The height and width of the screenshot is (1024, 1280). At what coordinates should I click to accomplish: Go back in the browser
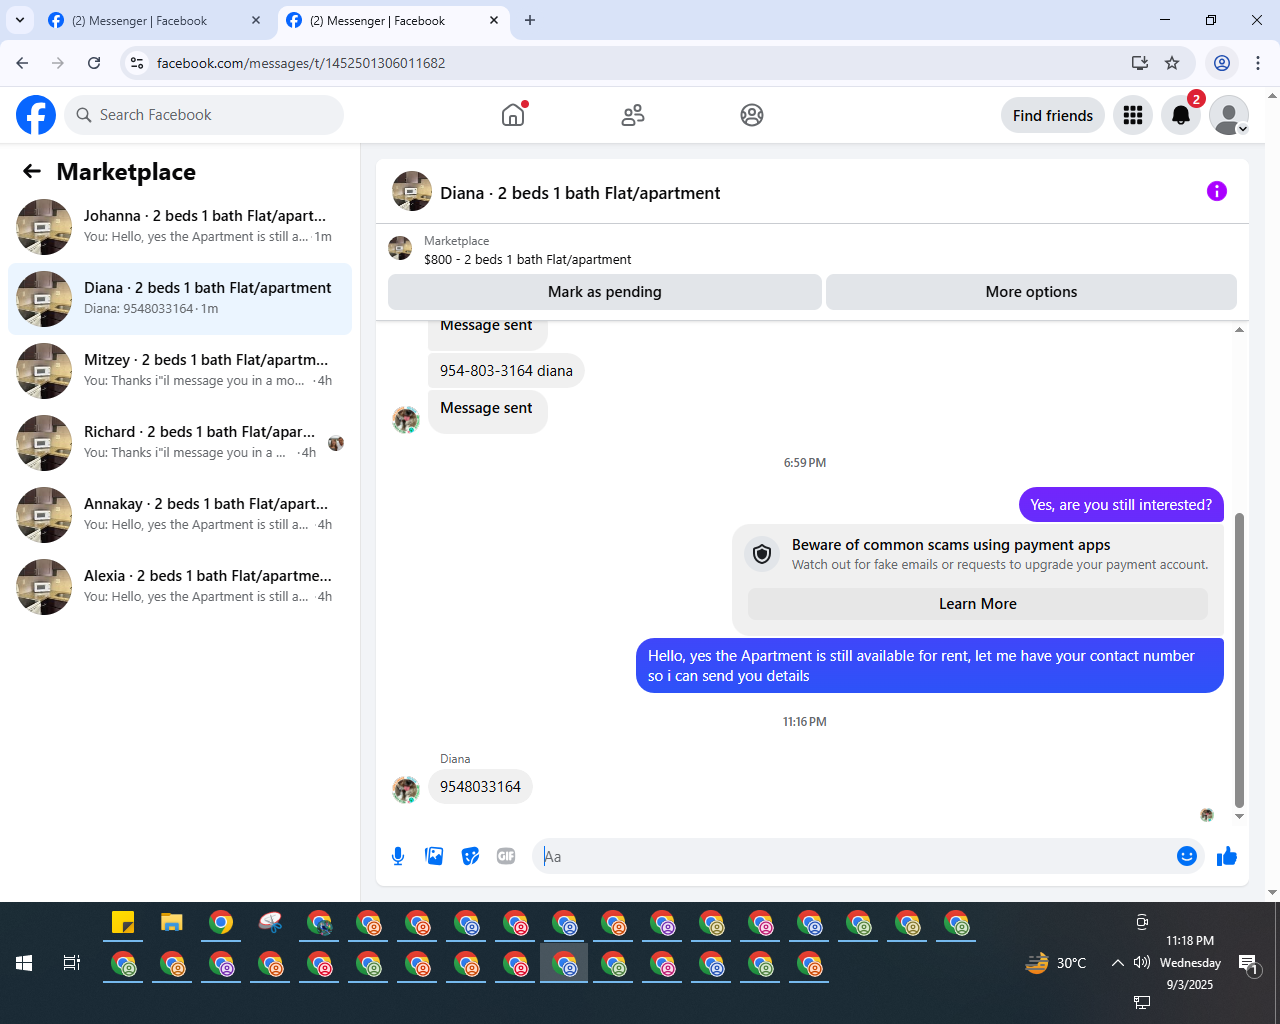22,63
